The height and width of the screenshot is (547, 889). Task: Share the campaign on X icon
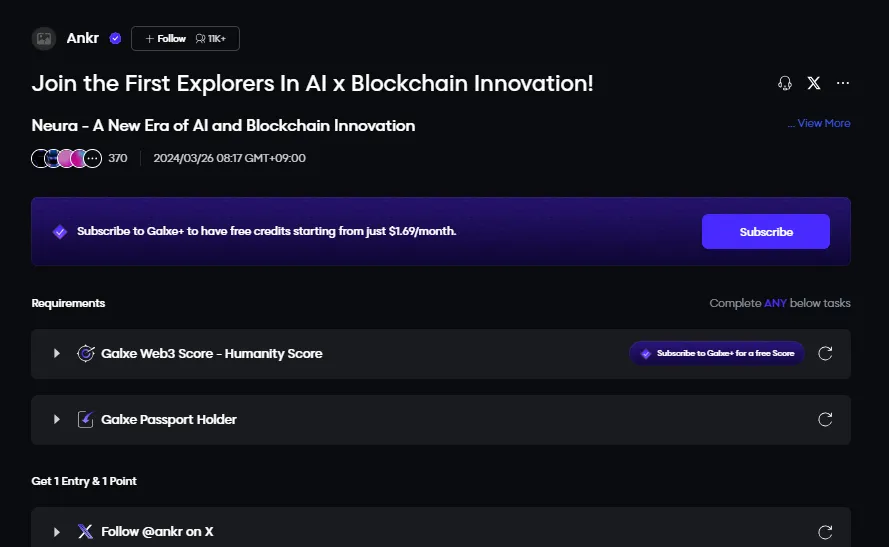(x=814, y=83)
